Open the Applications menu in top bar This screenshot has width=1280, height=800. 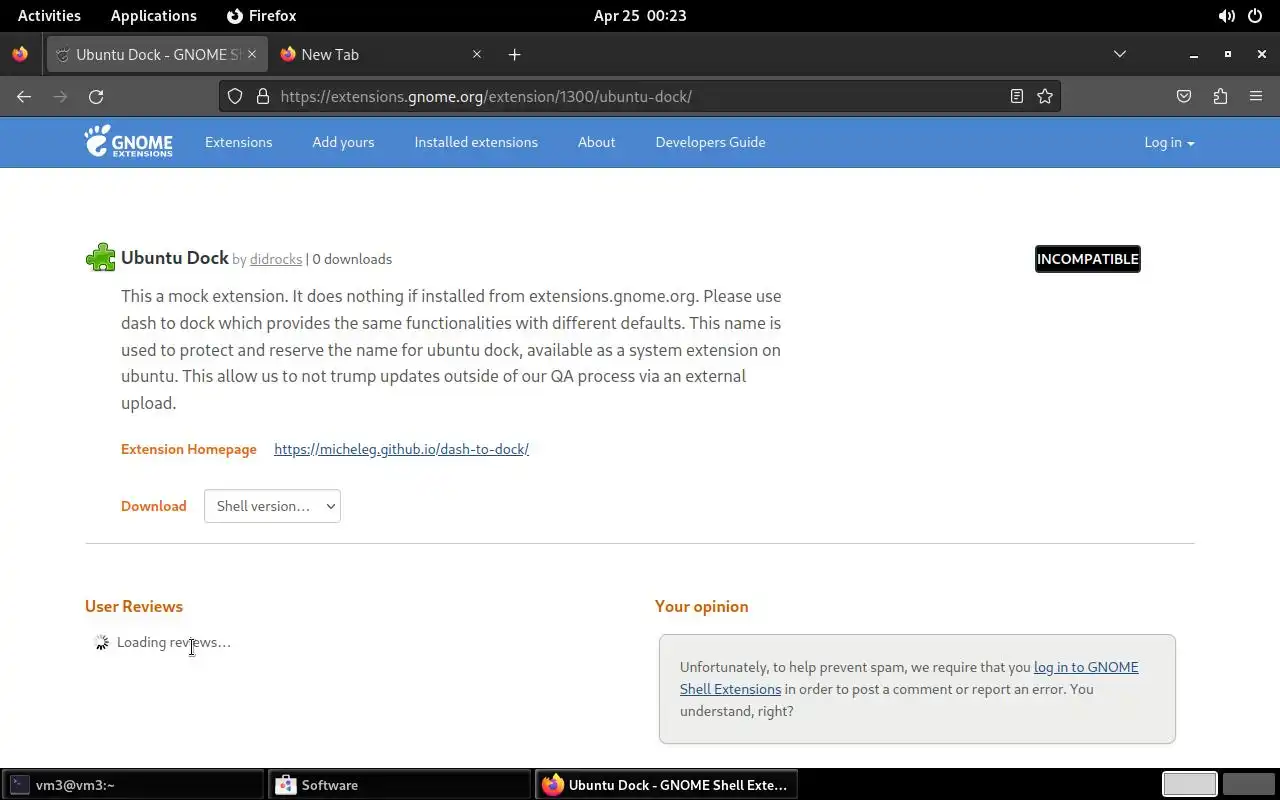[x=153, y=16]
